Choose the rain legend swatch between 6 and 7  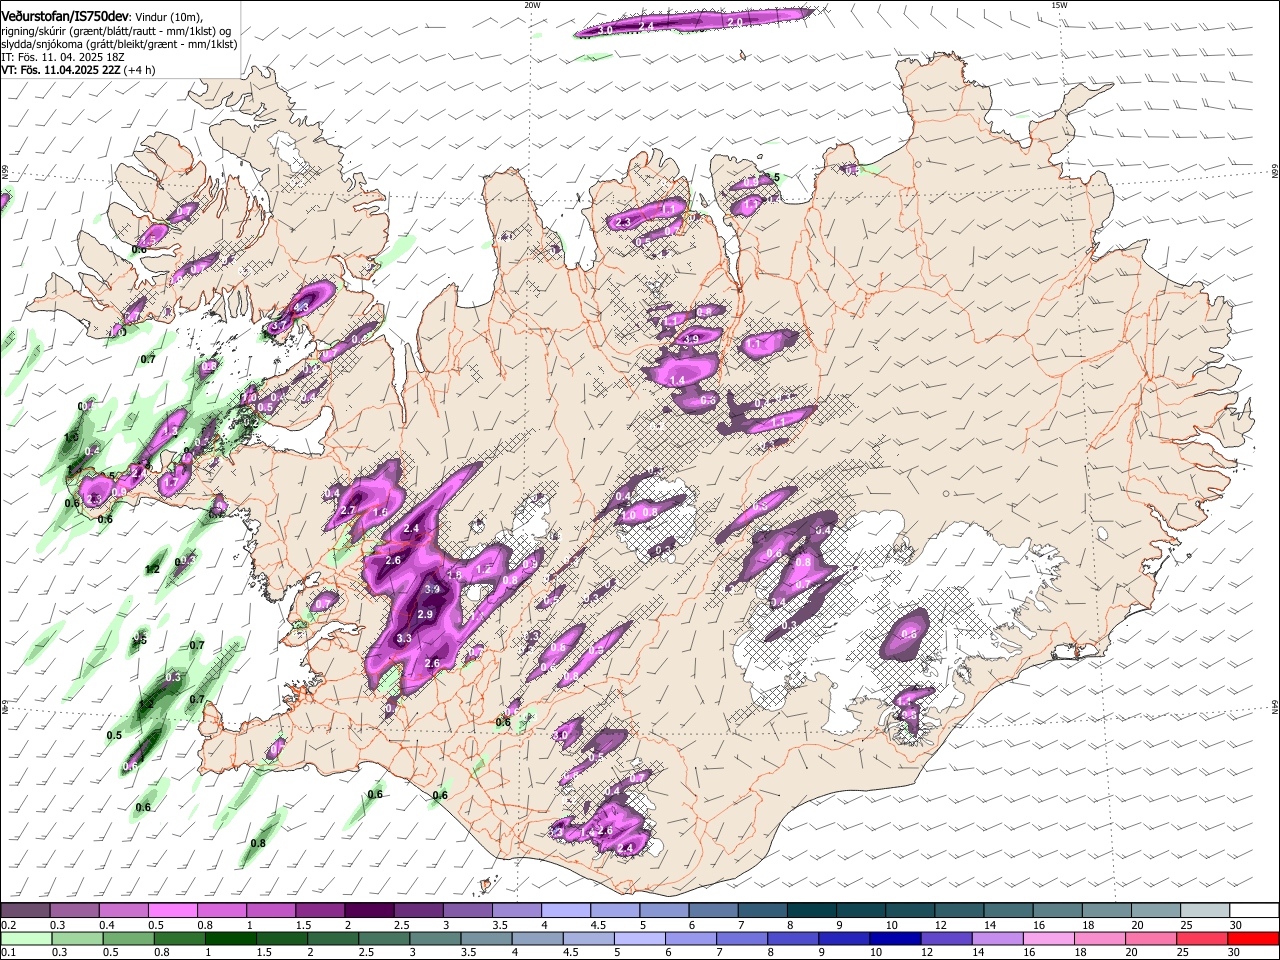click(x=689, y=939)
